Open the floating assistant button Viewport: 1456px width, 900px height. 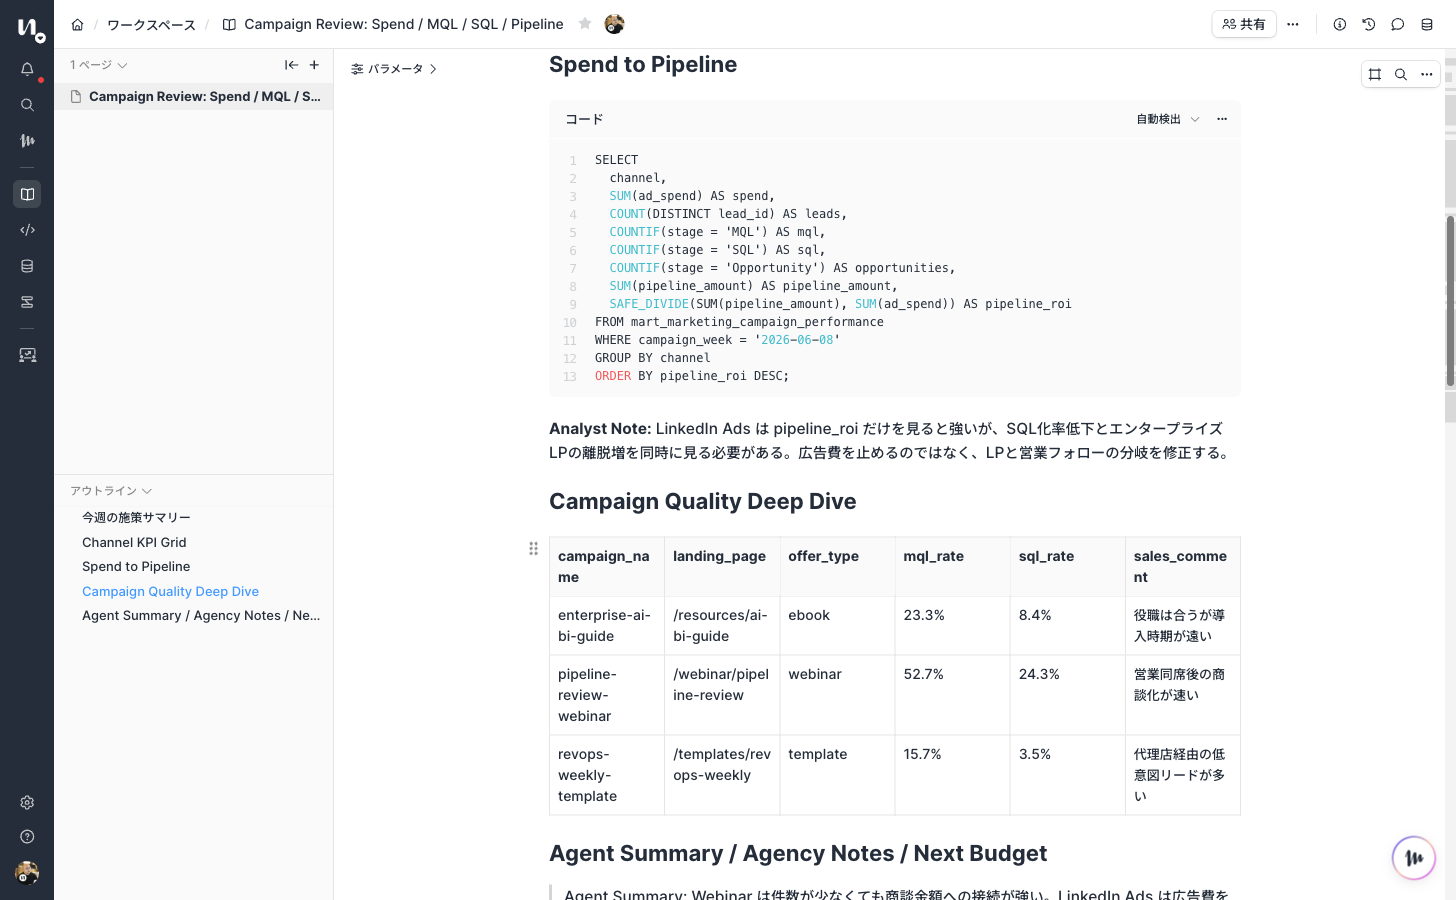(x=1414, y=858)
